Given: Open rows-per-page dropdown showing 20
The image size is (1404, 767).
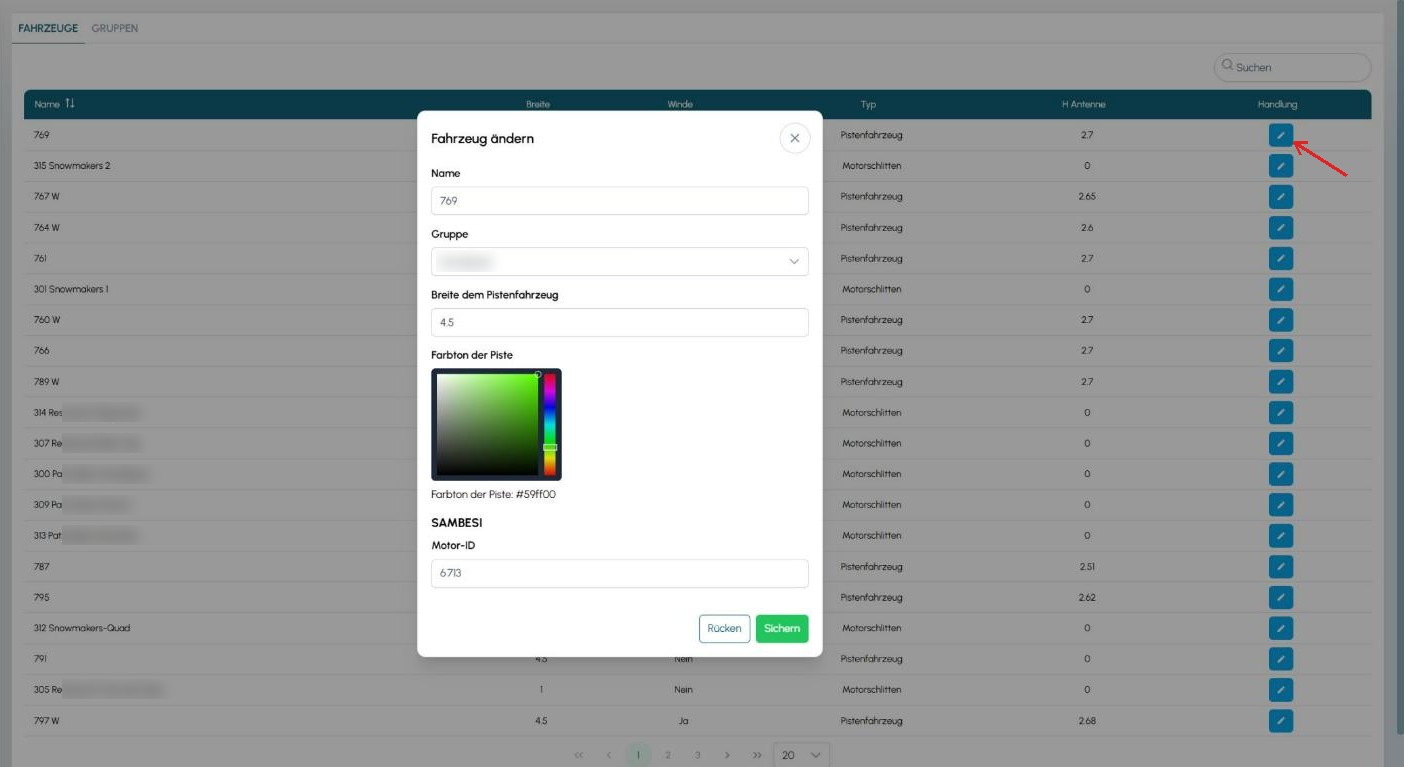Looking at the screenshot, I should coord(801,755).
